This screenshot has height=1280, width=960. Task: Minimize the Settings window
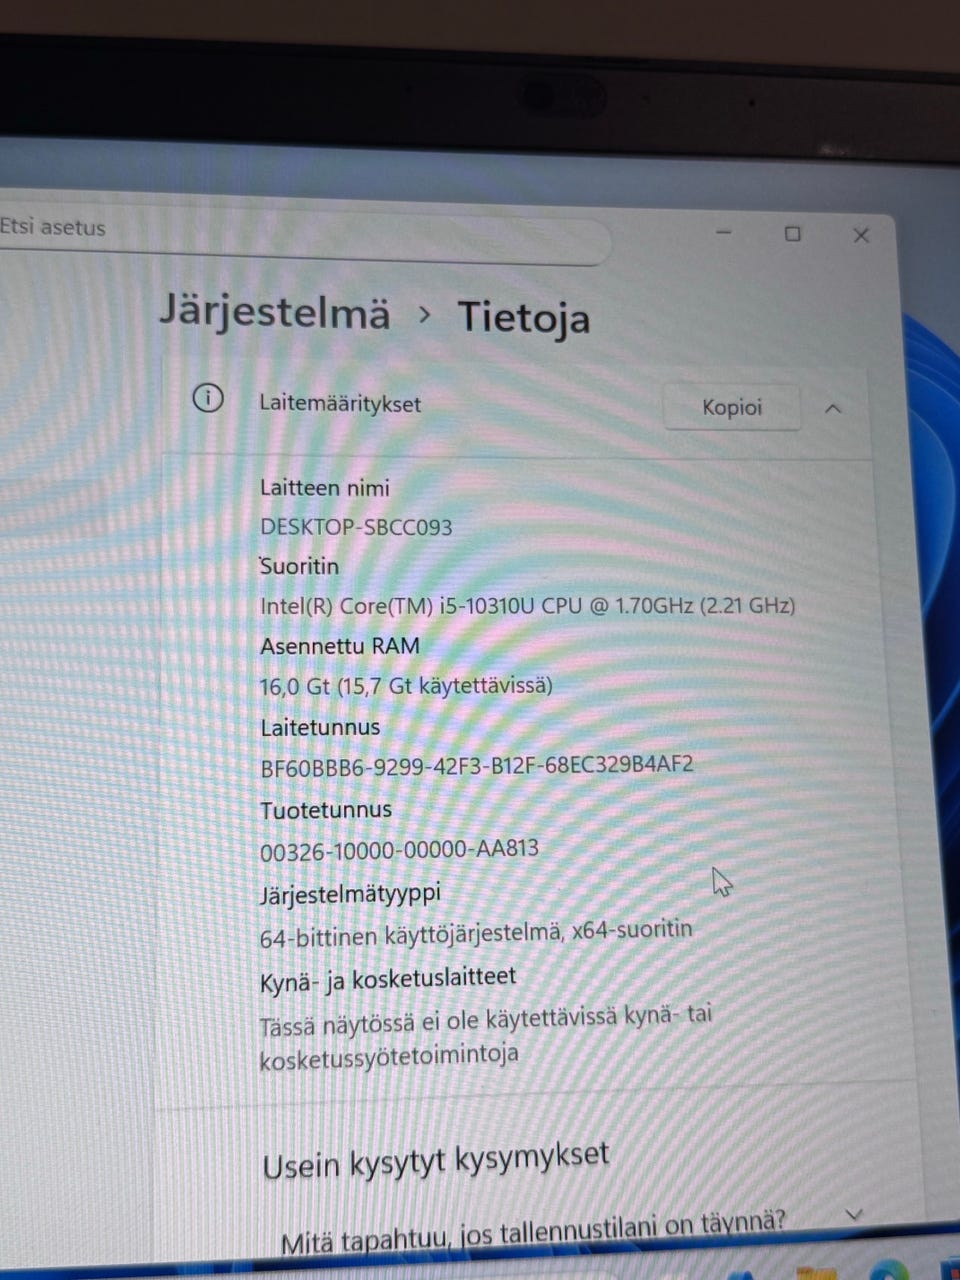pos(725,232)
